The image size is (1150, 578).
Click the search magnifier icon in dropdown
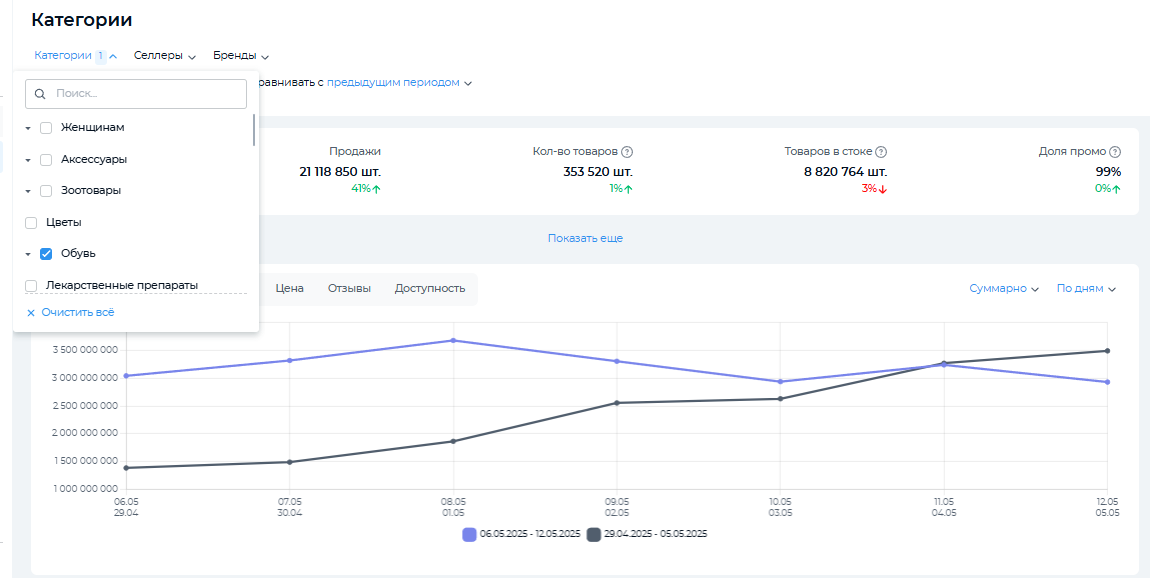tap(41, 94)
